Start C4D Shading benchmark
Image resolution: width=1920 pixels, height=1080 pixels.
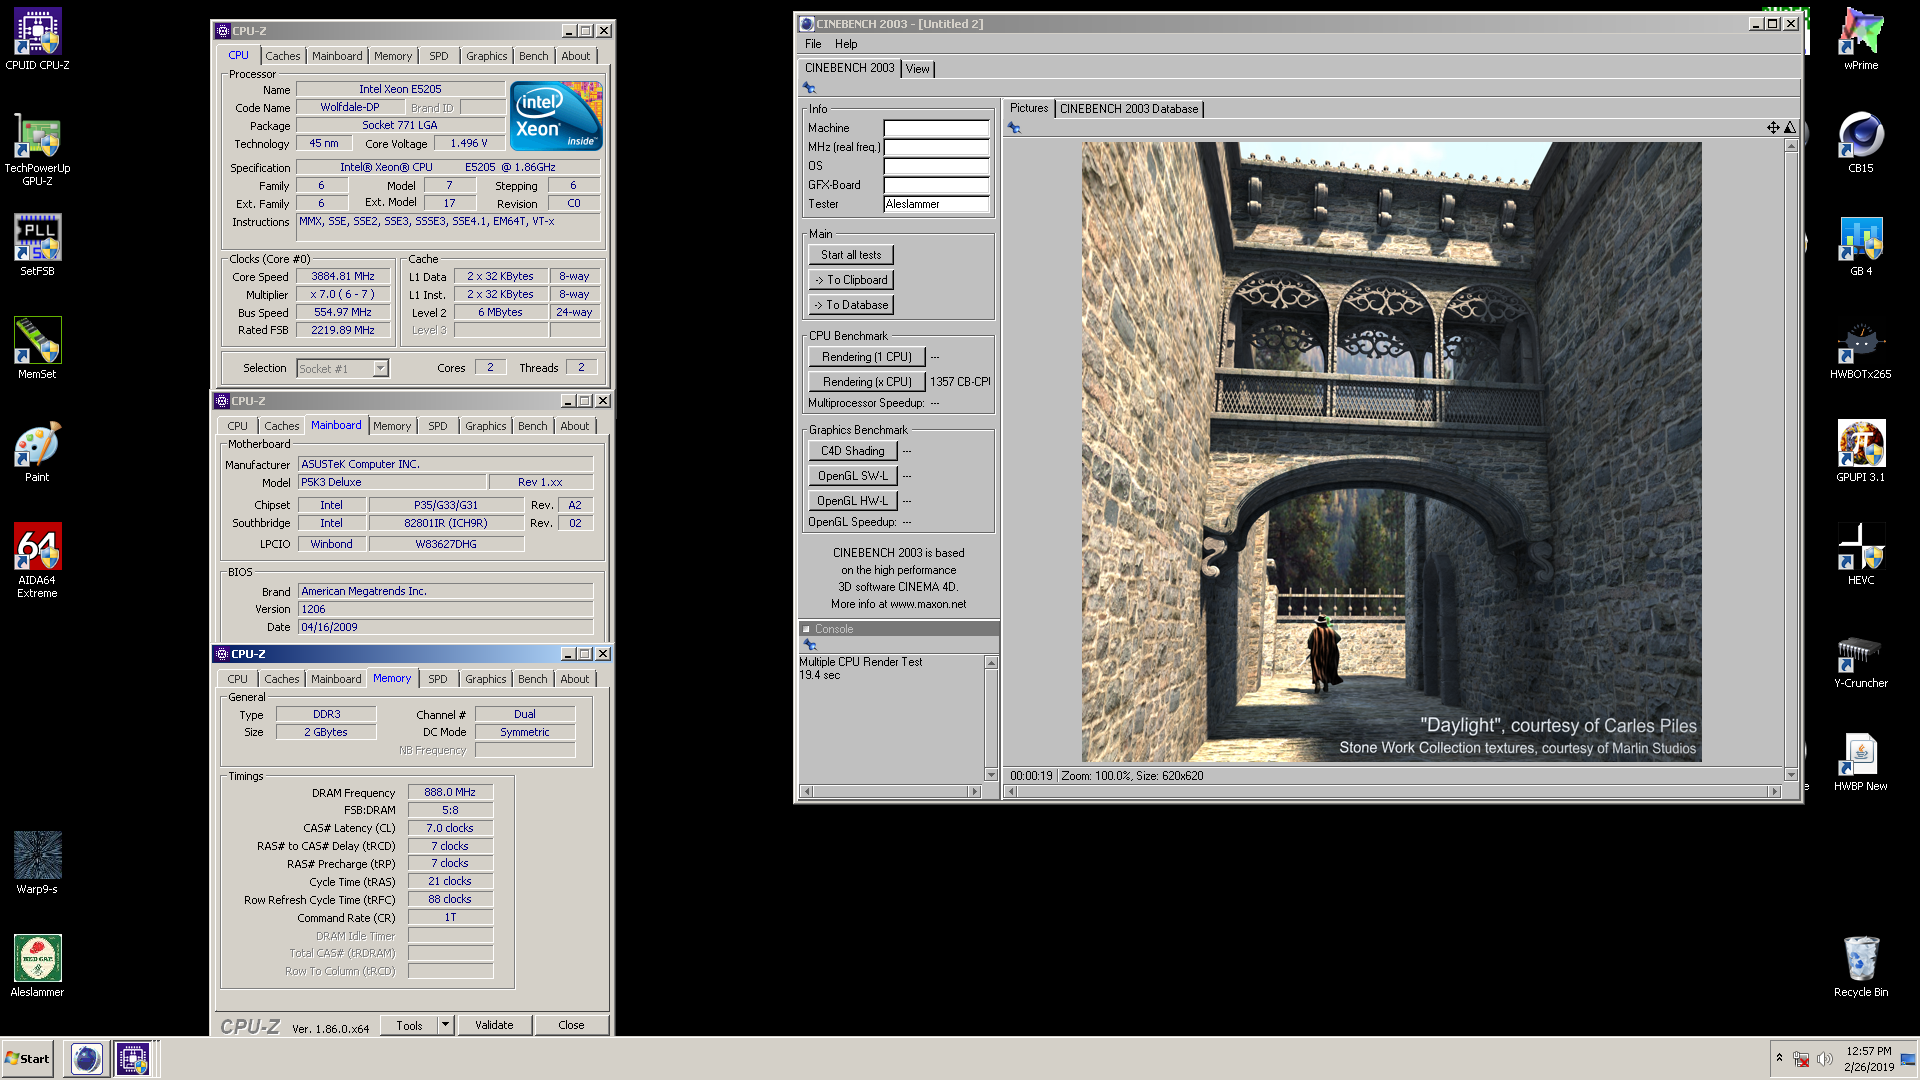[853, 451]
